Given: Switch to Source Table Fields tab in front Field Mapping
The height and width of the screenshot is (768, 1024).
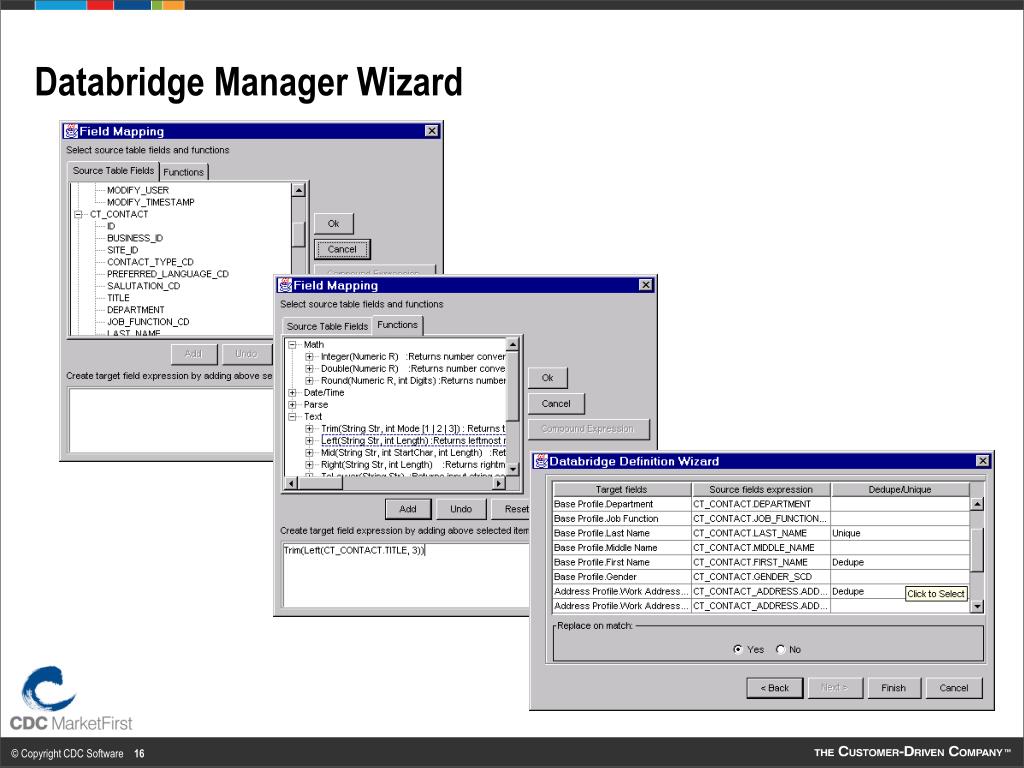Looking at the screenshot, I should pyautogui.click(x=327, y=326).
